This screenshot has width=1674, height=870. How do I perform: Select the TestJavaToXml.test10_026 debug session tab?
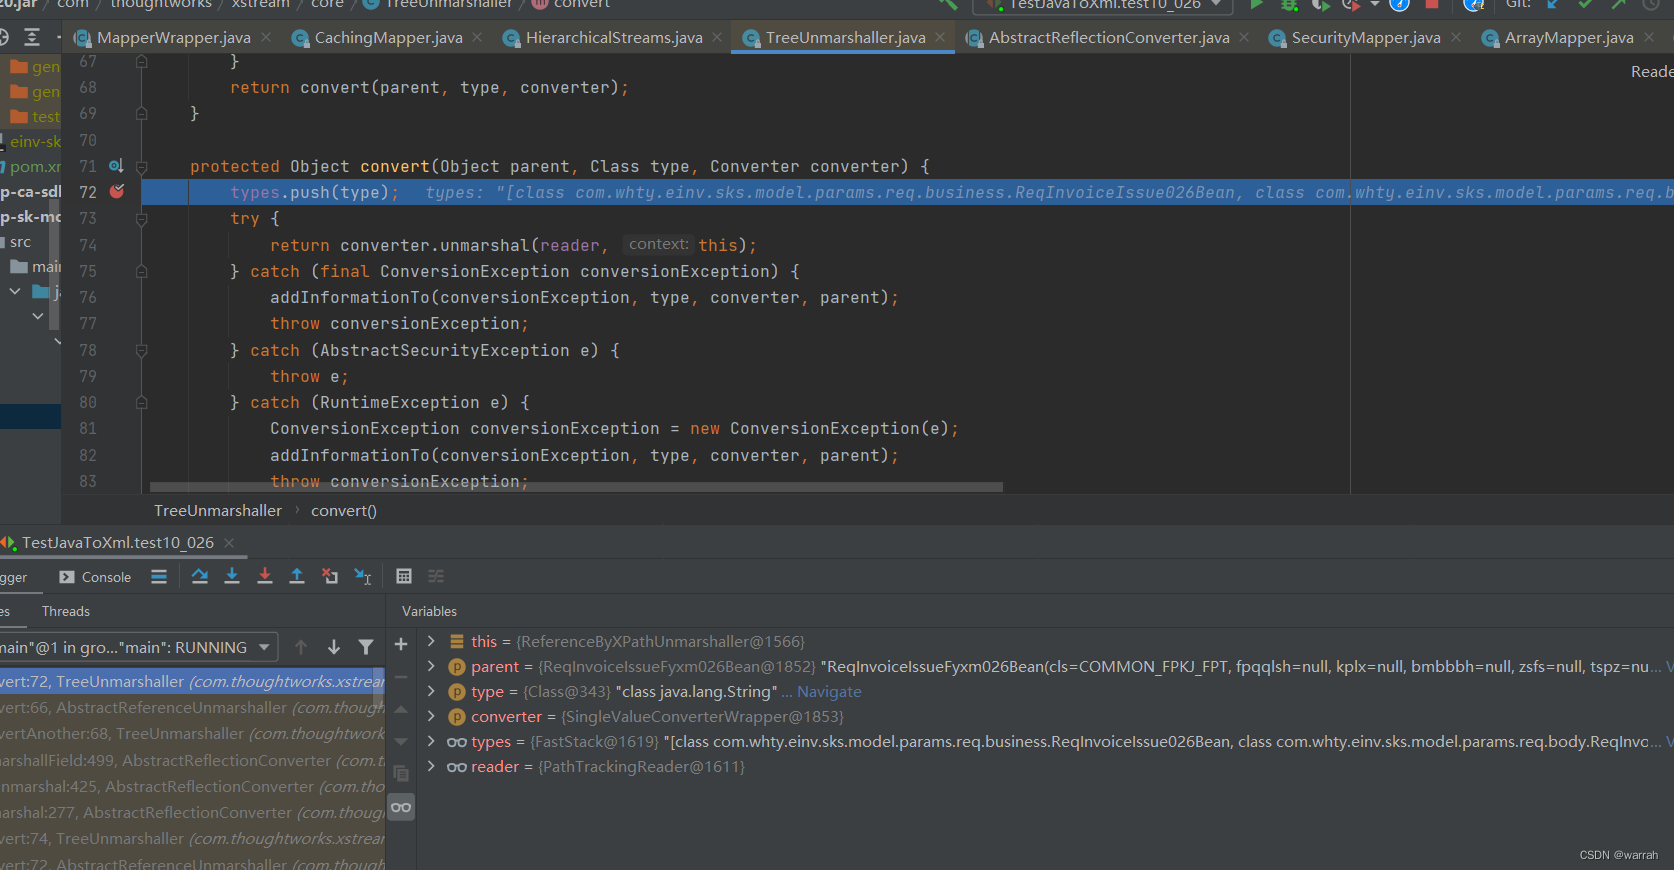click(118, 542)
